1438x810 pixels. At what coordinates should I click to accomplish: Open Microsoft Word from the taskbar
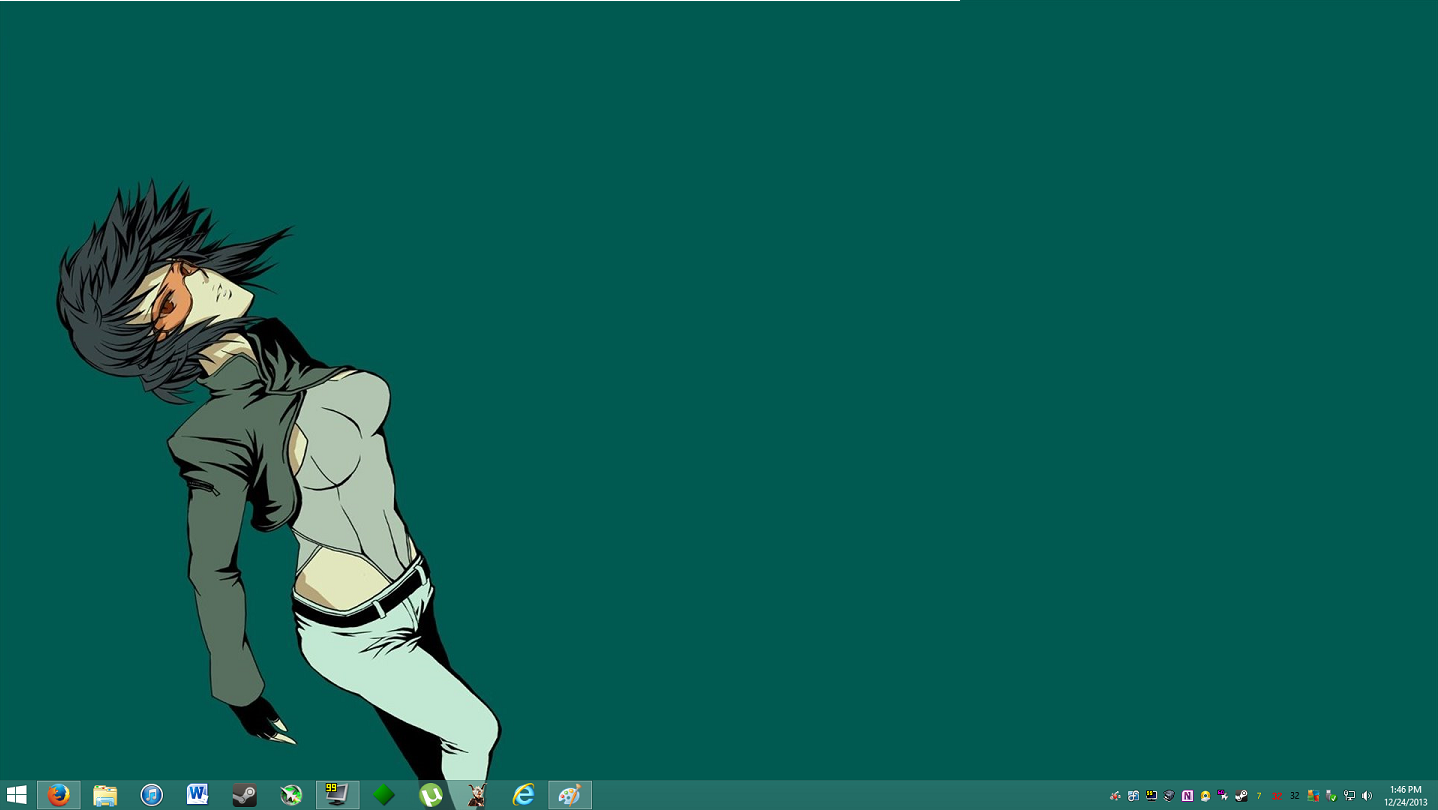pyautogui.click(x=198, y=795)
